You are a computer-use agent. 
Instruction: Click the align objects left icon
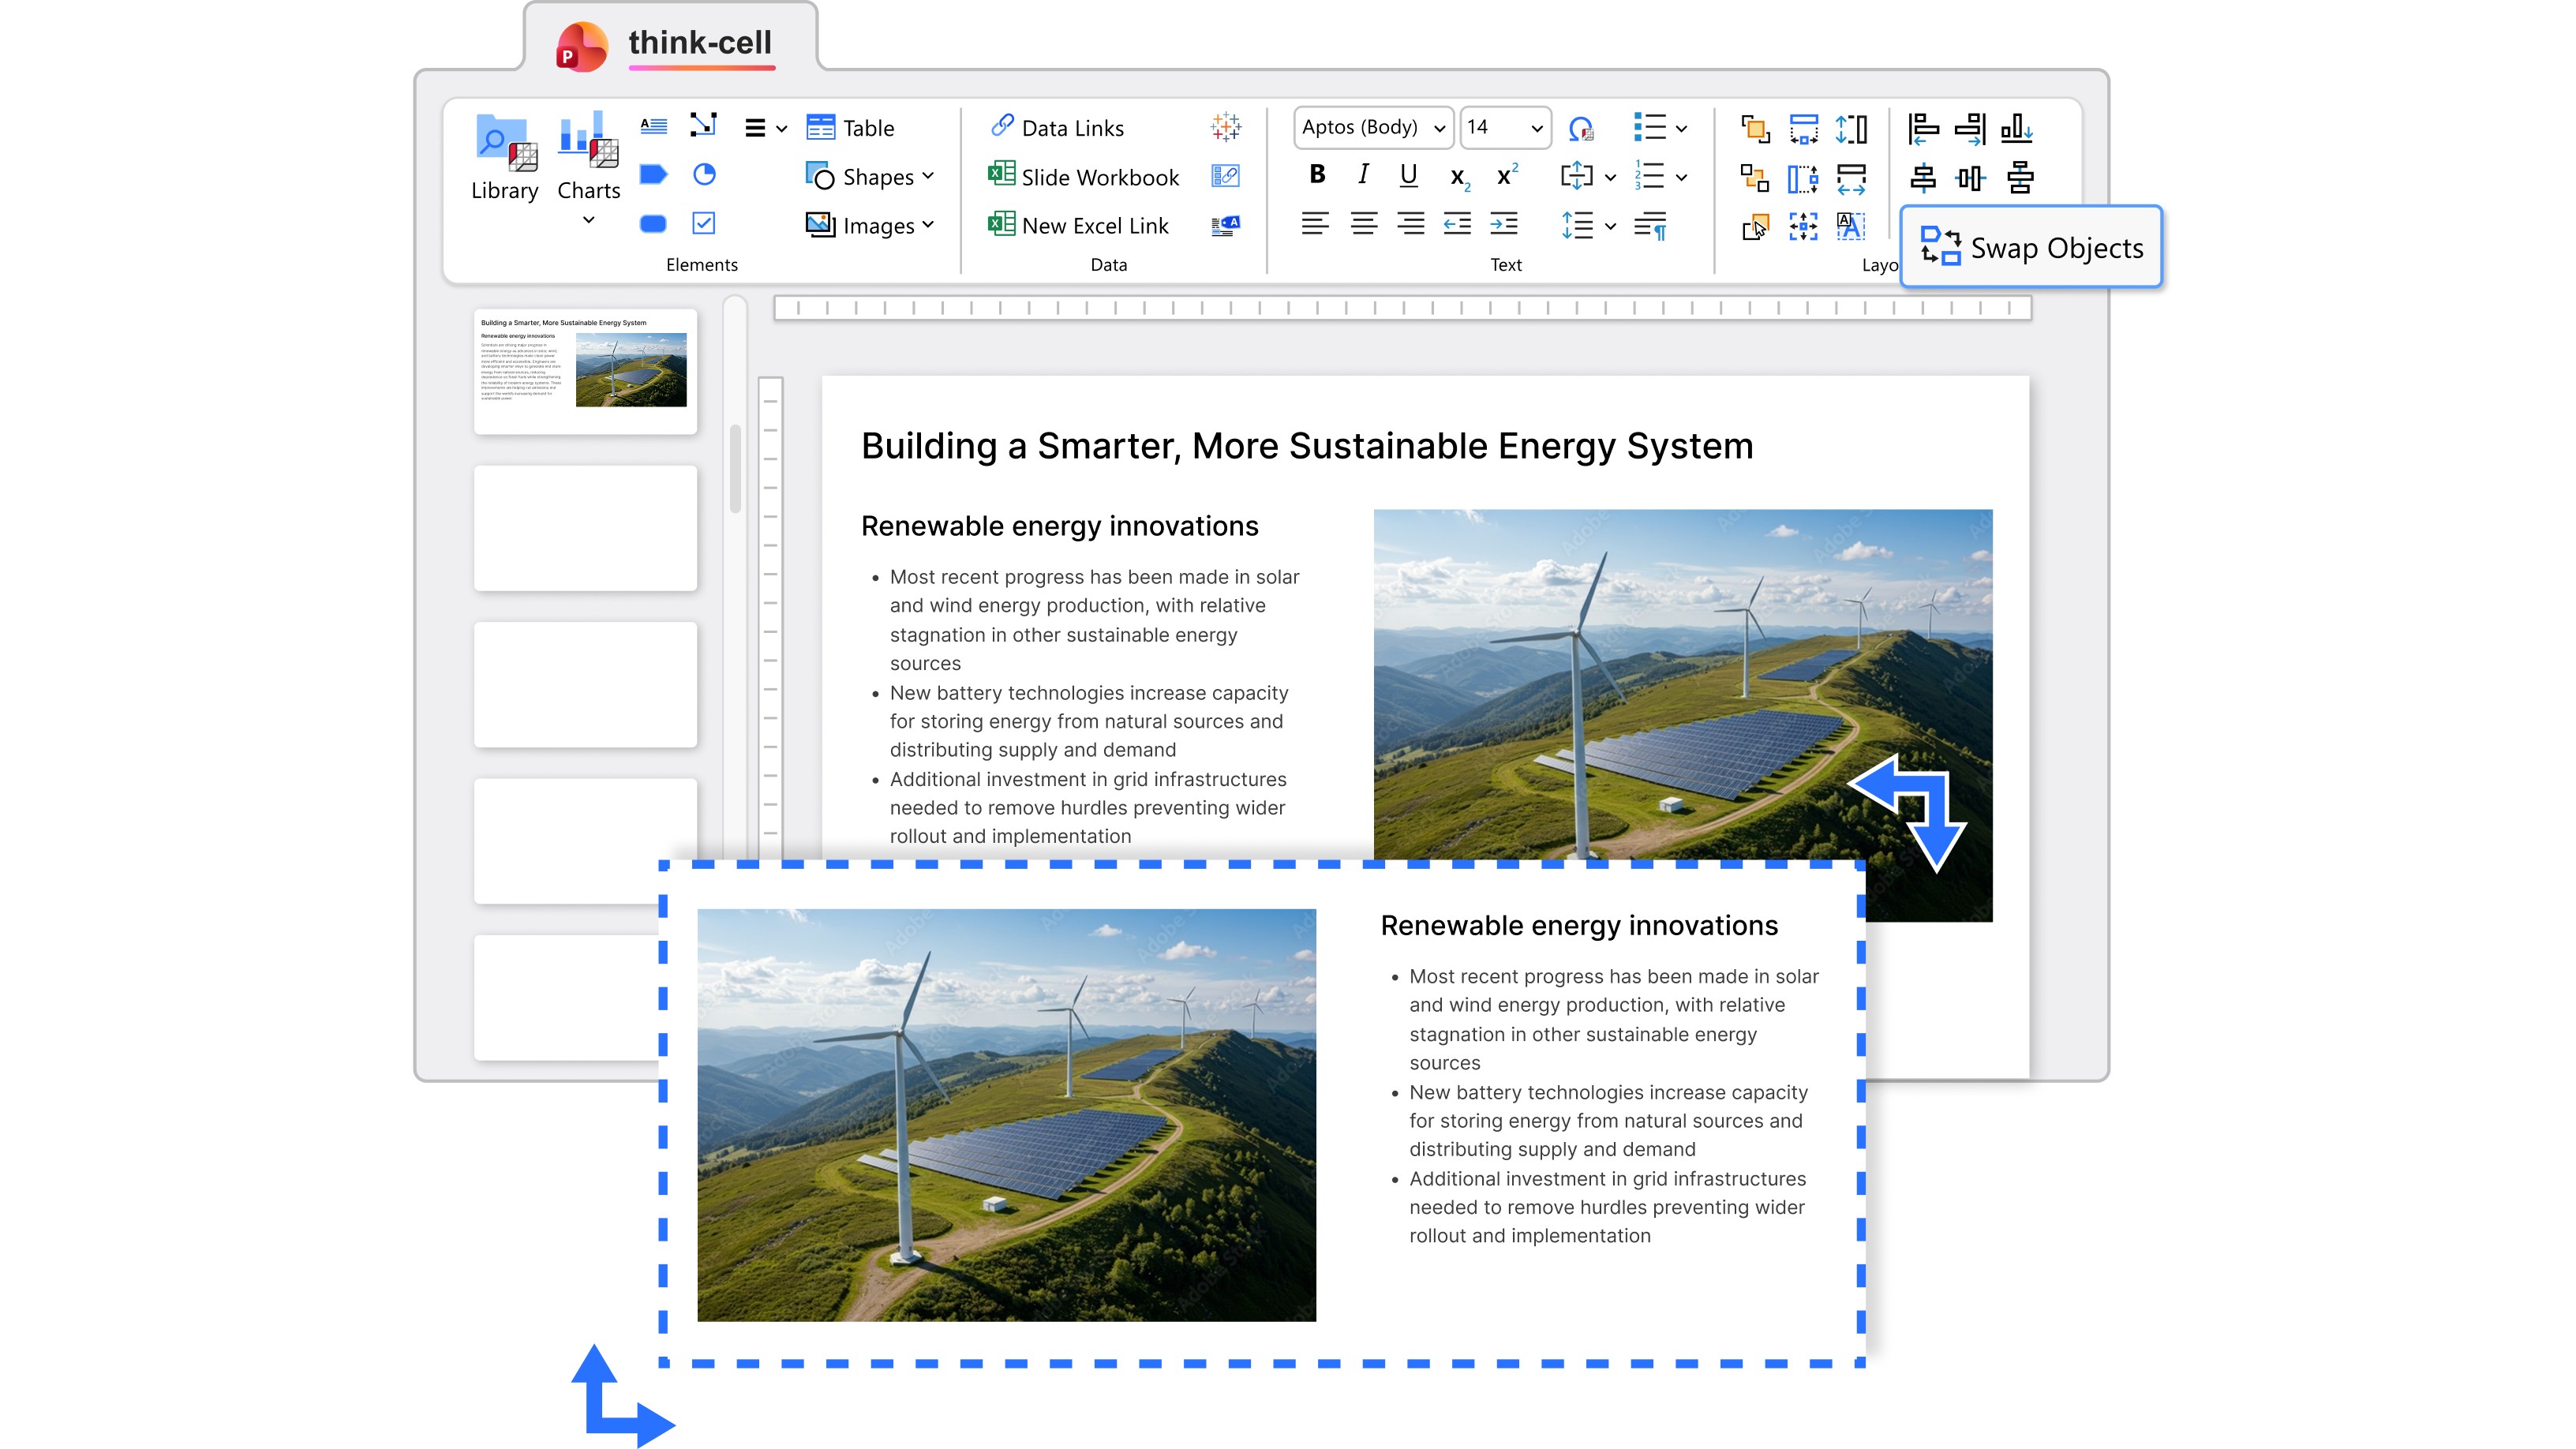point(1922,128)
